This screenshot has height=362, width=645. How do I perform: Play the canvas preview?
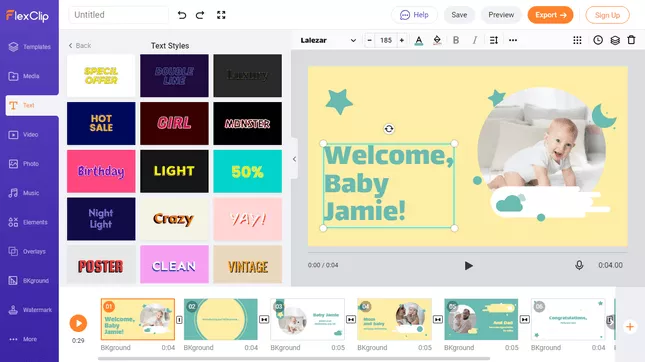point(468,266)
